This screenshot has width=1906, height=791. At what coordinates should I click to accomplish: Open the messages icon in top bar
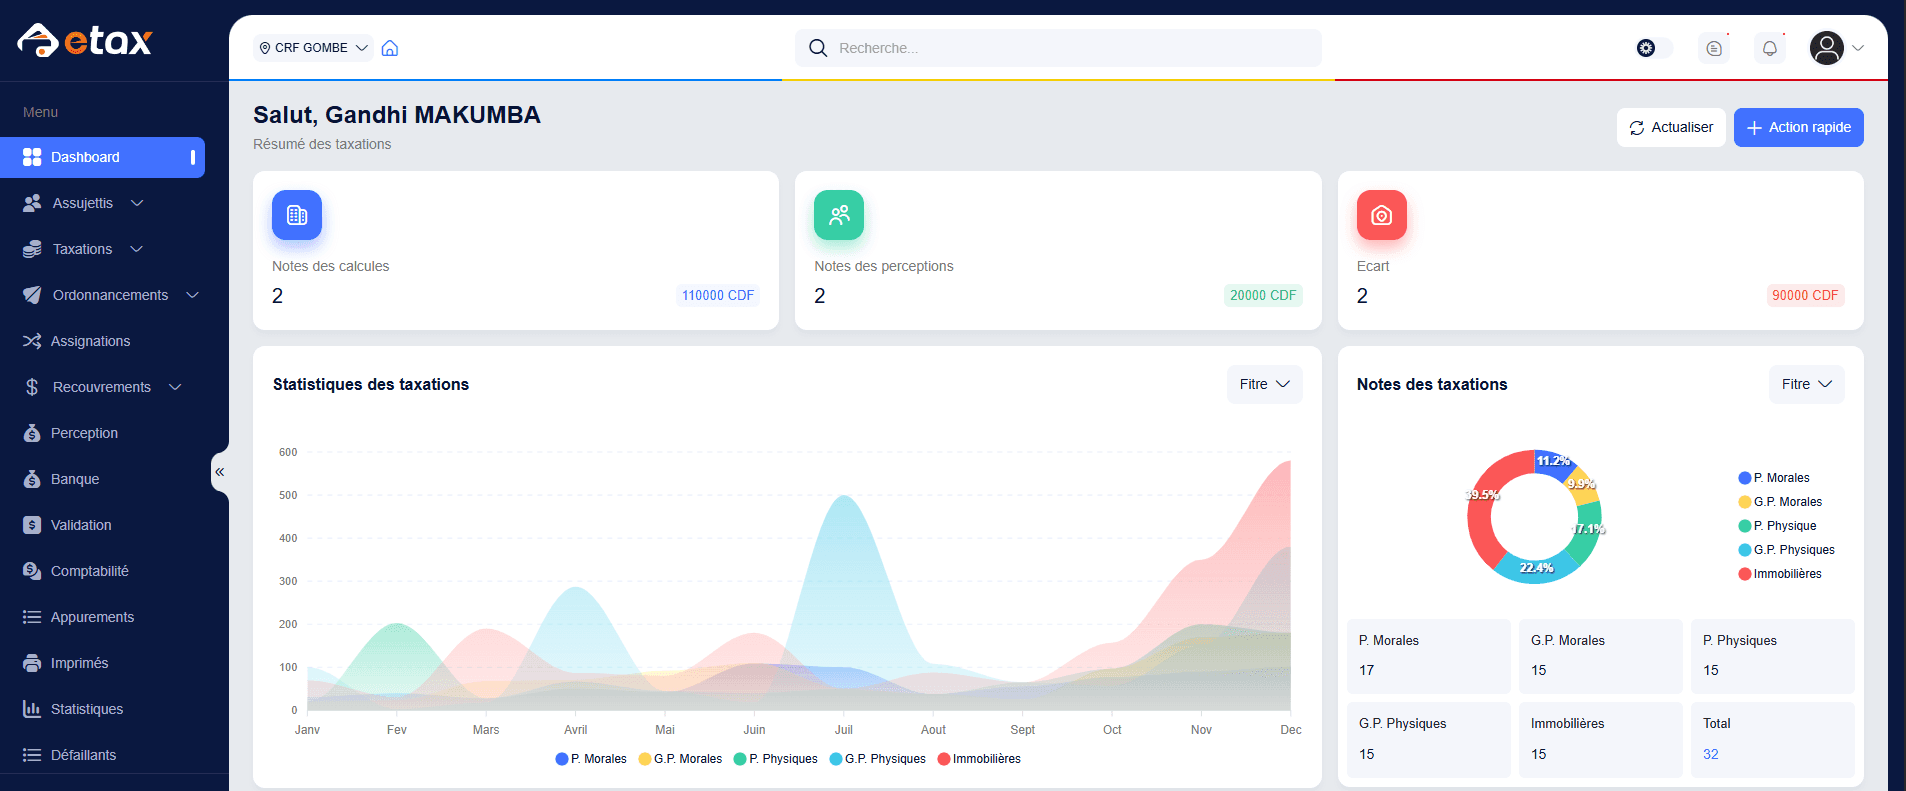tap(1713, 48)
